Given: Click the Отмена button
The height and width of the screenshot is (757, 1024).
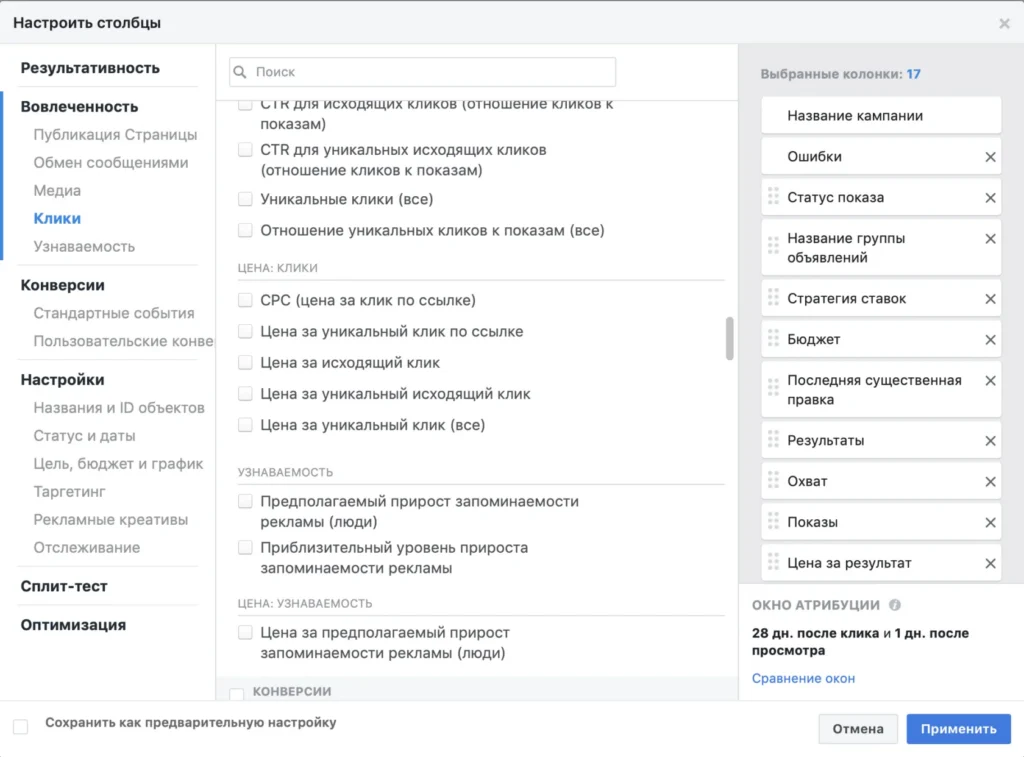Looking at the screenshot, I should pyautogui.click(x=857, y=729).
